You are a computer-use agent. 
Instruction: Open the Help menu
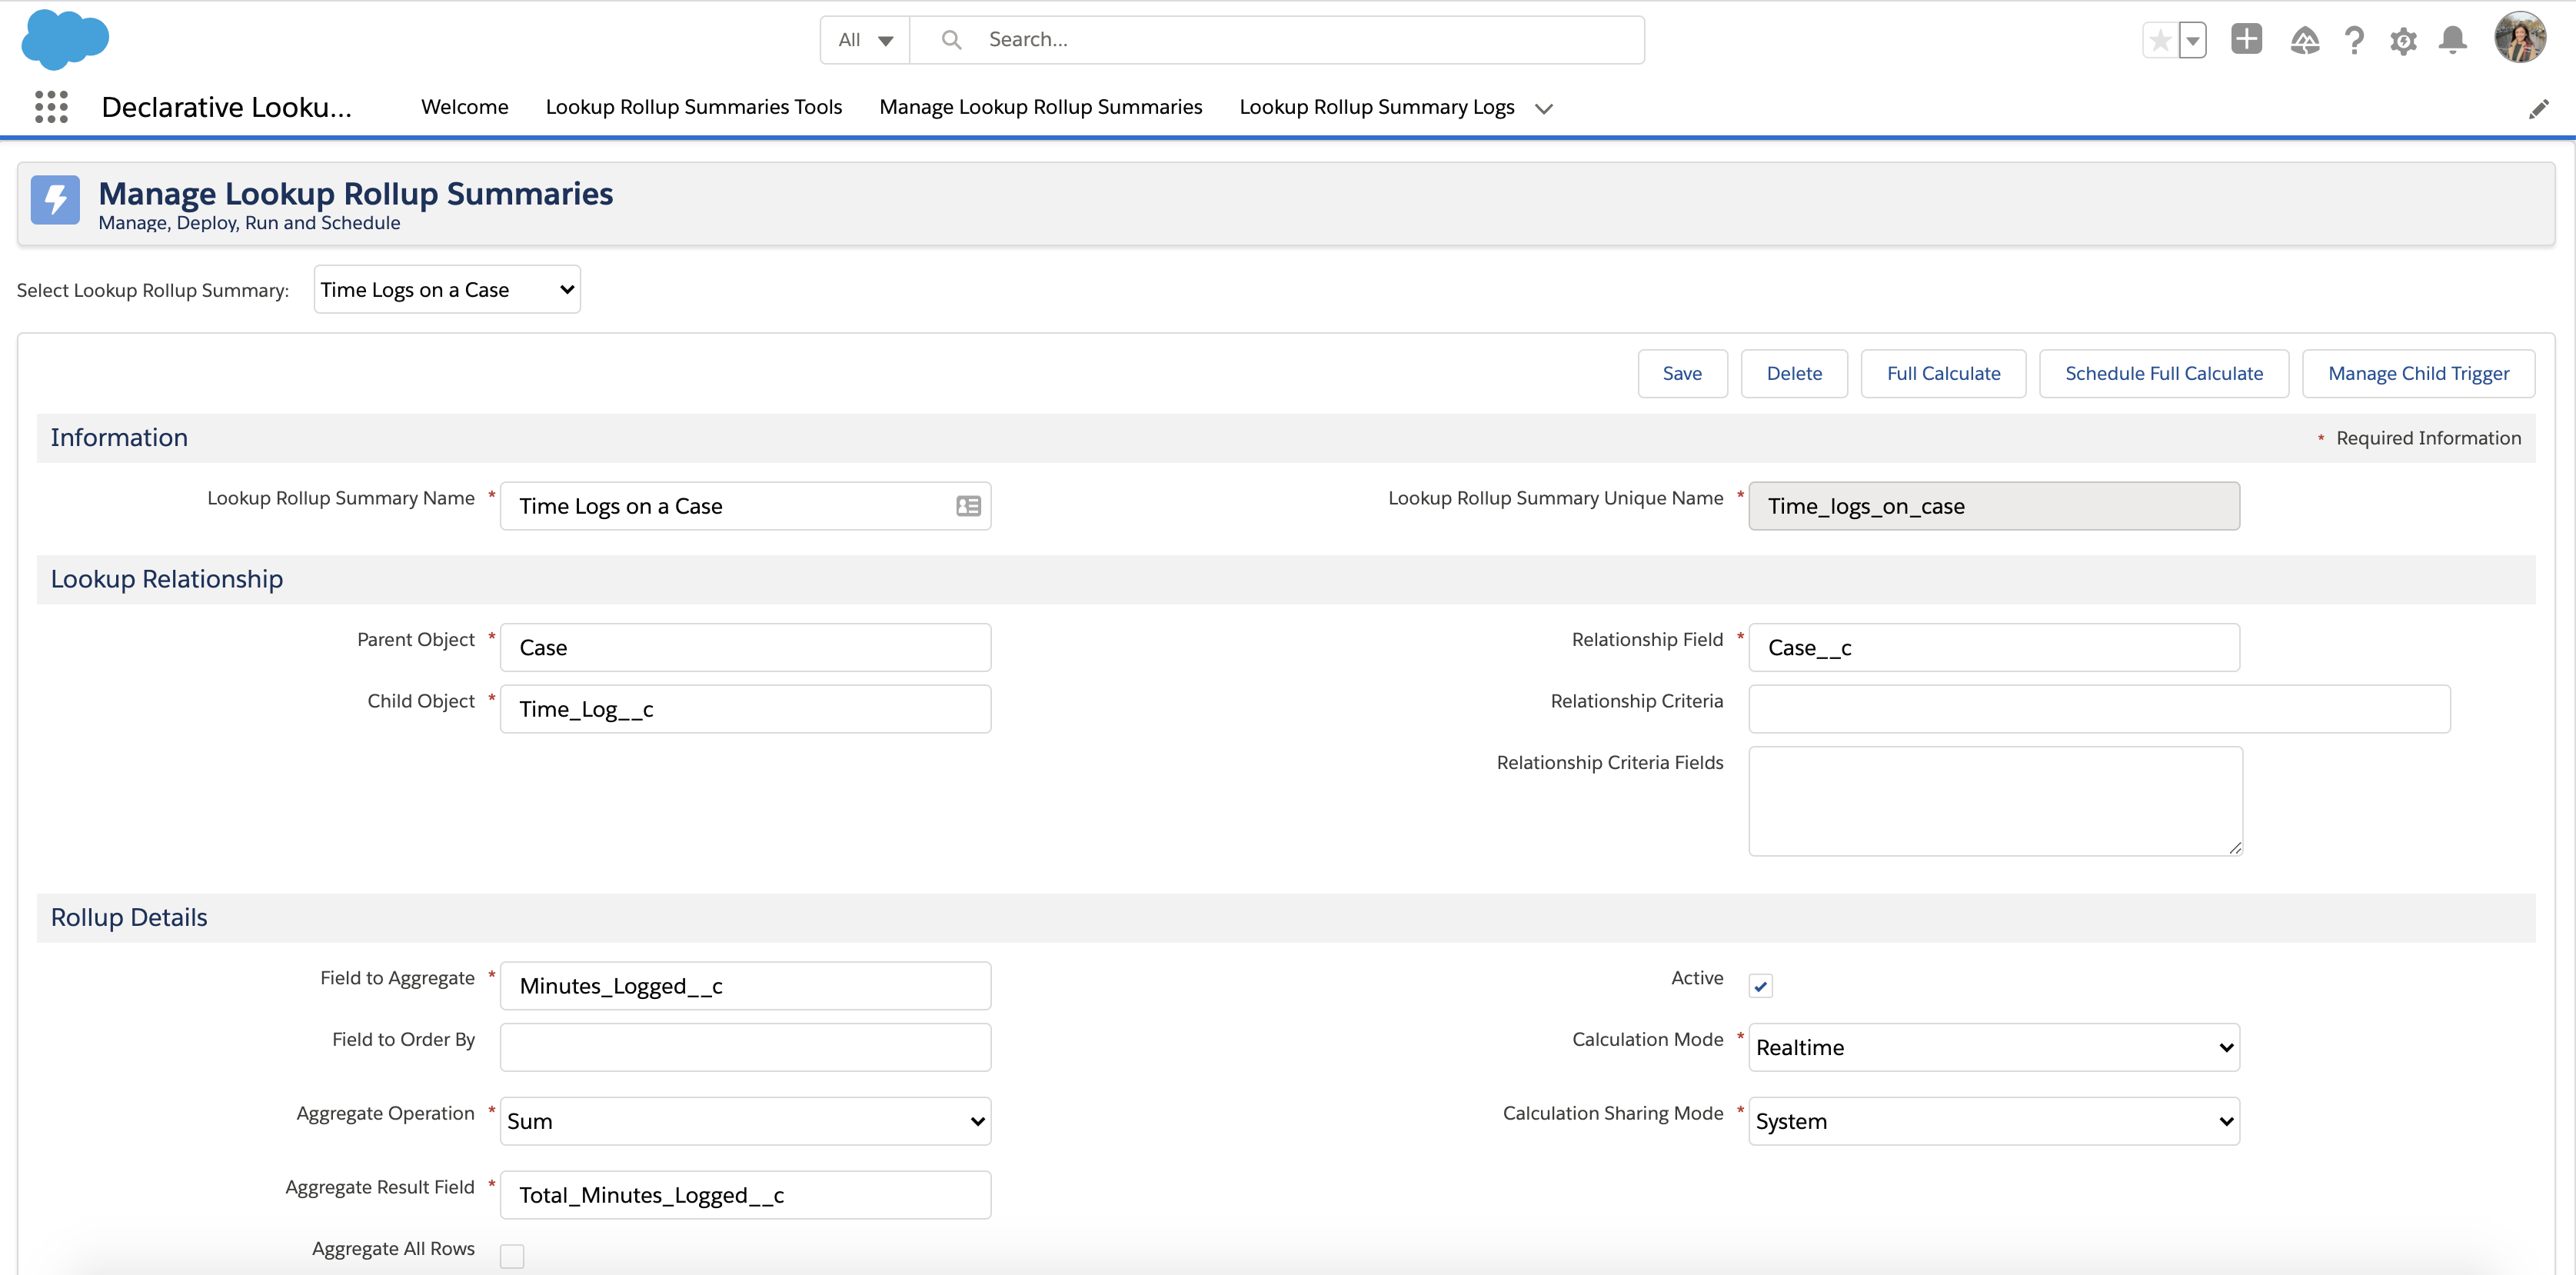point(2355,40)
